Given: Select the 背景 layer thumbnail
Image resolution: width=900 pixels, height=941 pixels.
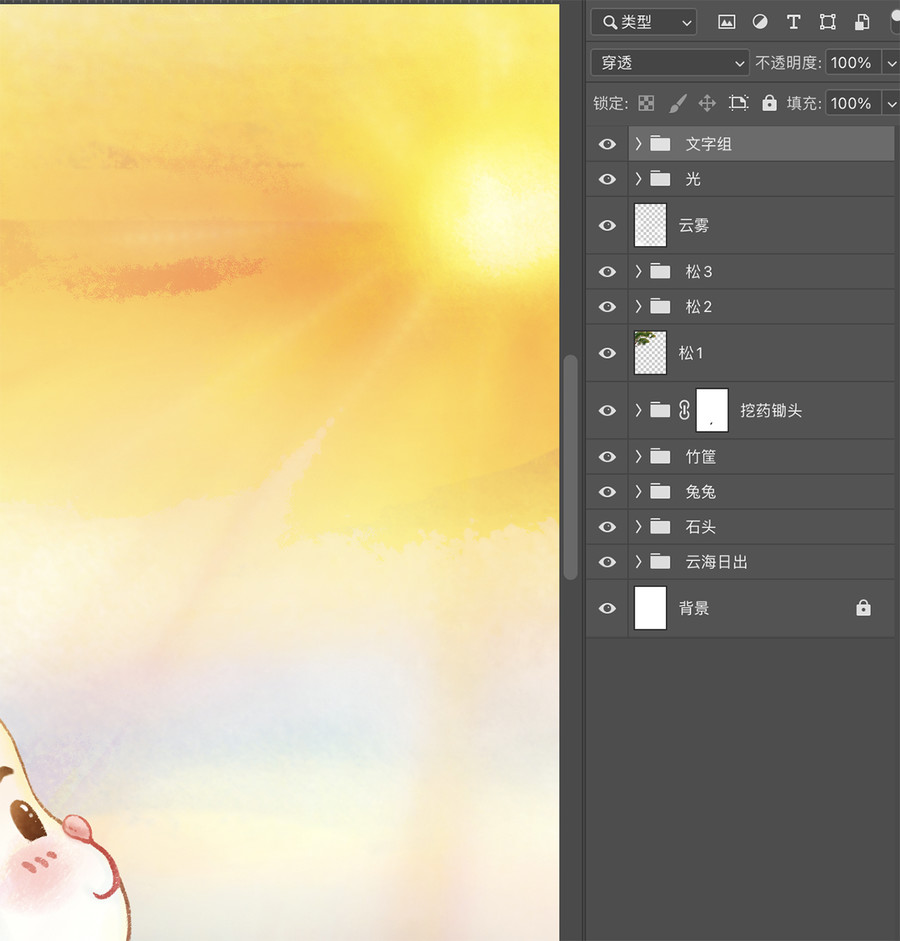Looking at the screenshot, I should [x=650, y=608].
